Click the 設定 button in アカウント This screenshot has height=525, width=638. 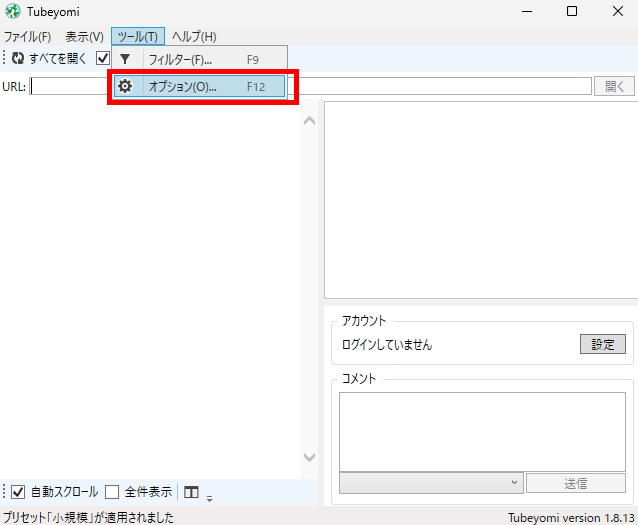pyautogui.click(x=603, y=344)
